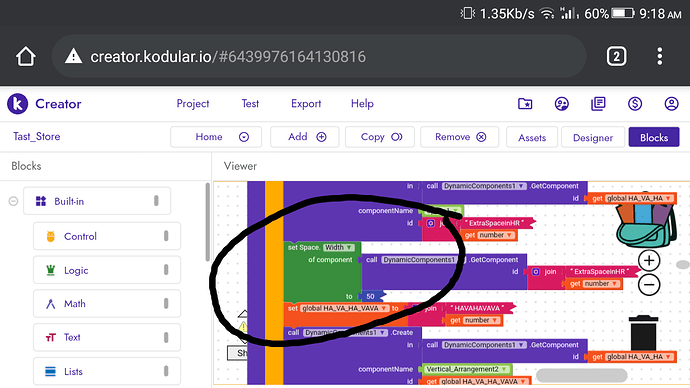The height and width of the screenshot is (388, 690).
Task: Click the Kodular Creator logo icon
Action: tap(18, 104)
